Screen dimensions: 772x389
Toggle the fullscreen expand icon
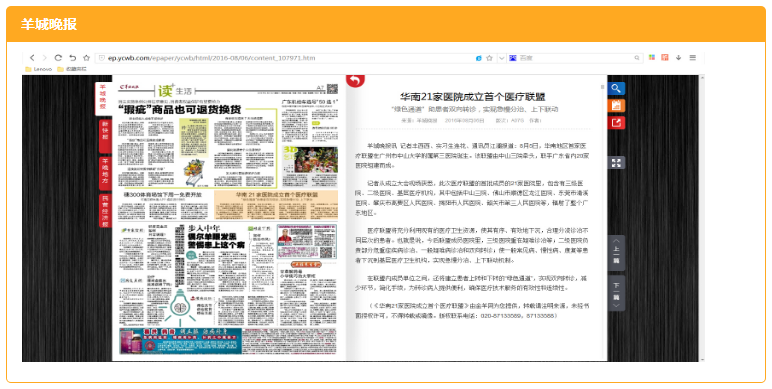[616, 162]
